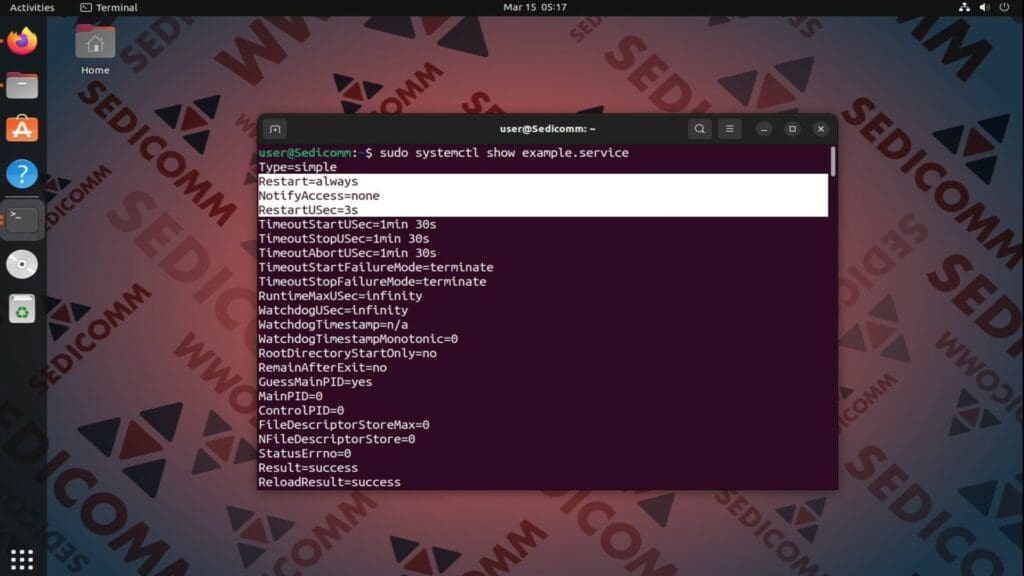Click the TimeoutStartUSec=1min 30s line

[x=347, y=225]
